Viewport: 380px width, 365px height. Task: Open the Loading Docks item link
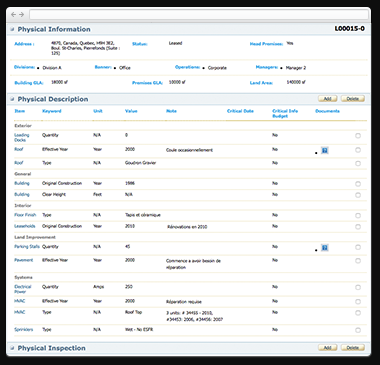pyautogui.click(x=22, y=137)
